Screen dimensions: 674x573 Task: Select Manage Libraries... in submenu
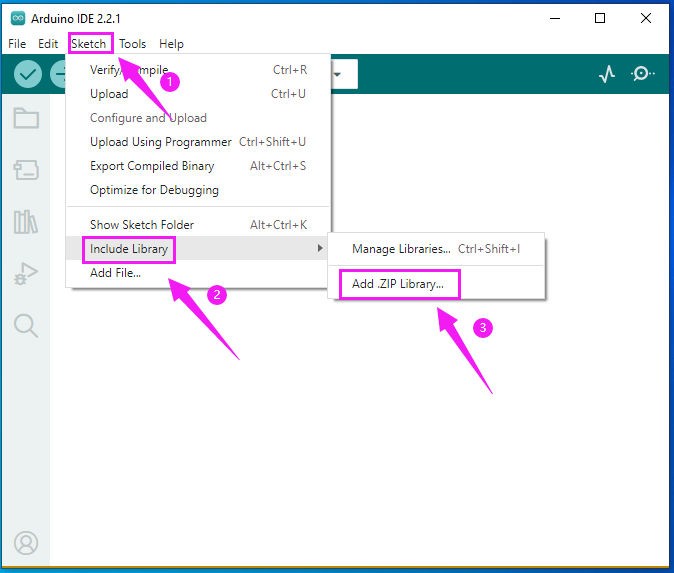(436, 249)
